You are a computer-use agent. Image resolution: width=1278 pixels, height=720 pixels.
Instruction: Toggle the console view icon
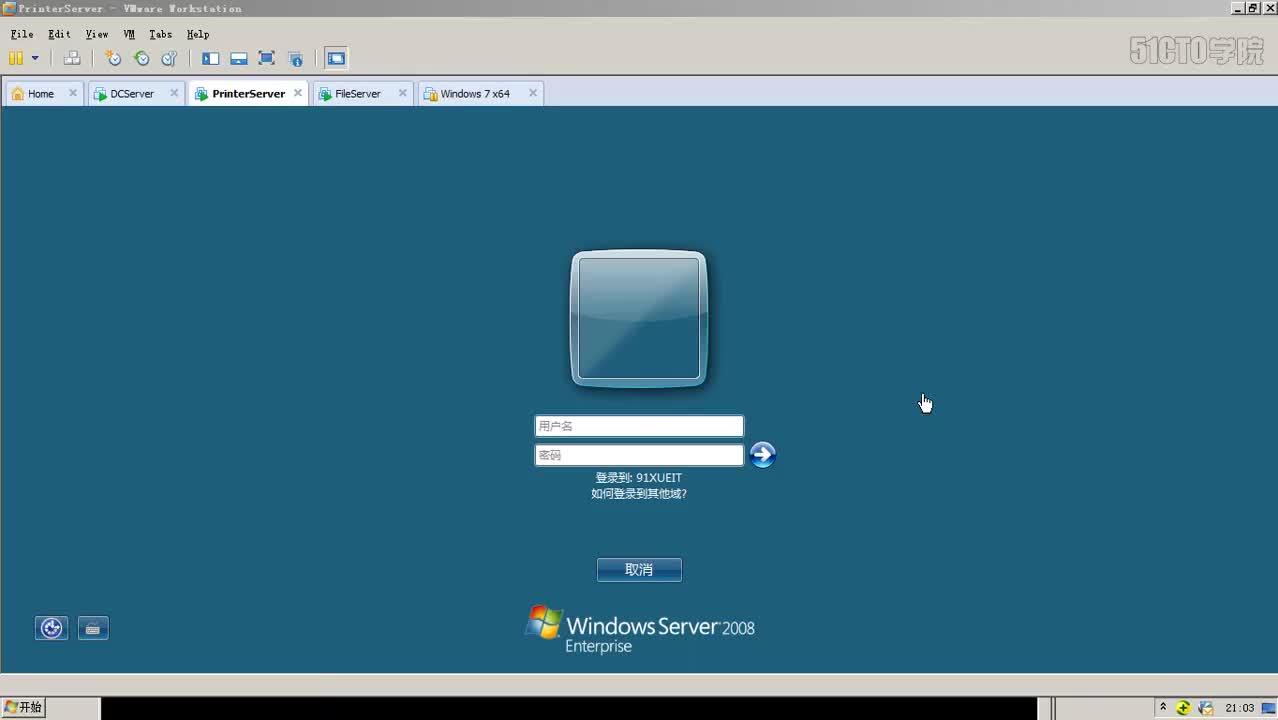pyautogui.click(x=336, y=58)
